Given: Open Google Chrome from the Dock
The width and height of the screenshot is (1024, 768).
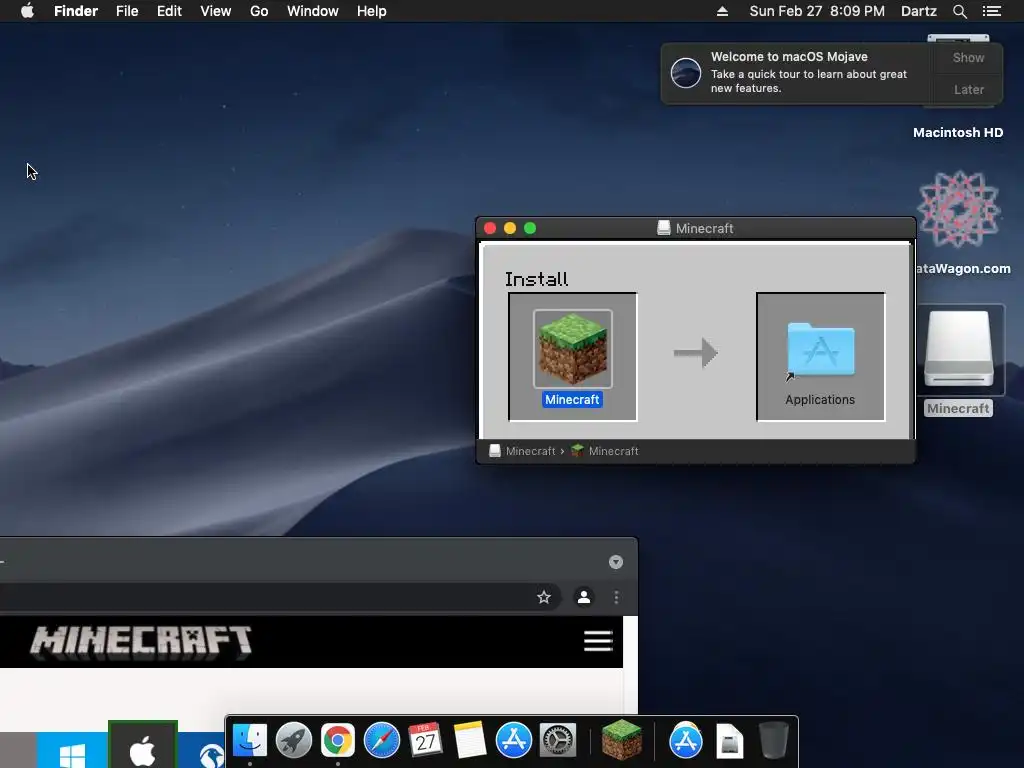Looking at the screenshot, I should (338, 741).
